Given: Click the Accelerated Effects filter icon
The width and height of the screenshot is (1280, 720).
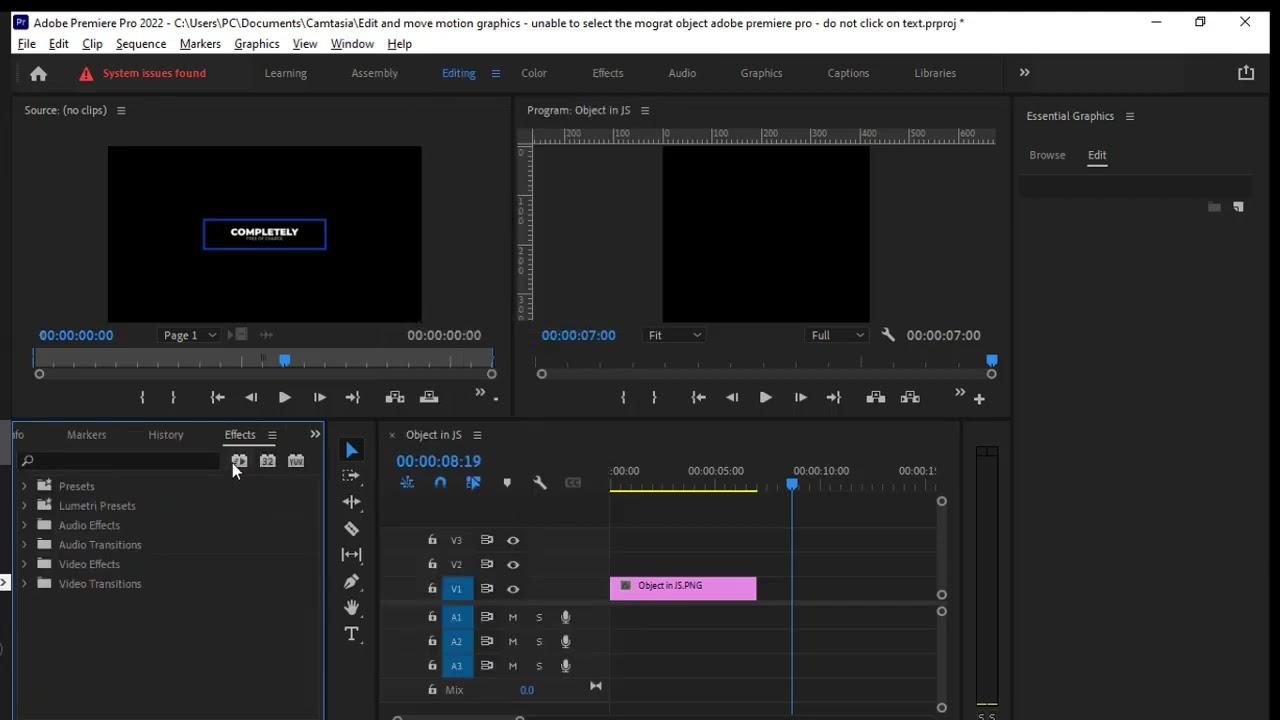Looking at the screenshot, I should point(239,461).
